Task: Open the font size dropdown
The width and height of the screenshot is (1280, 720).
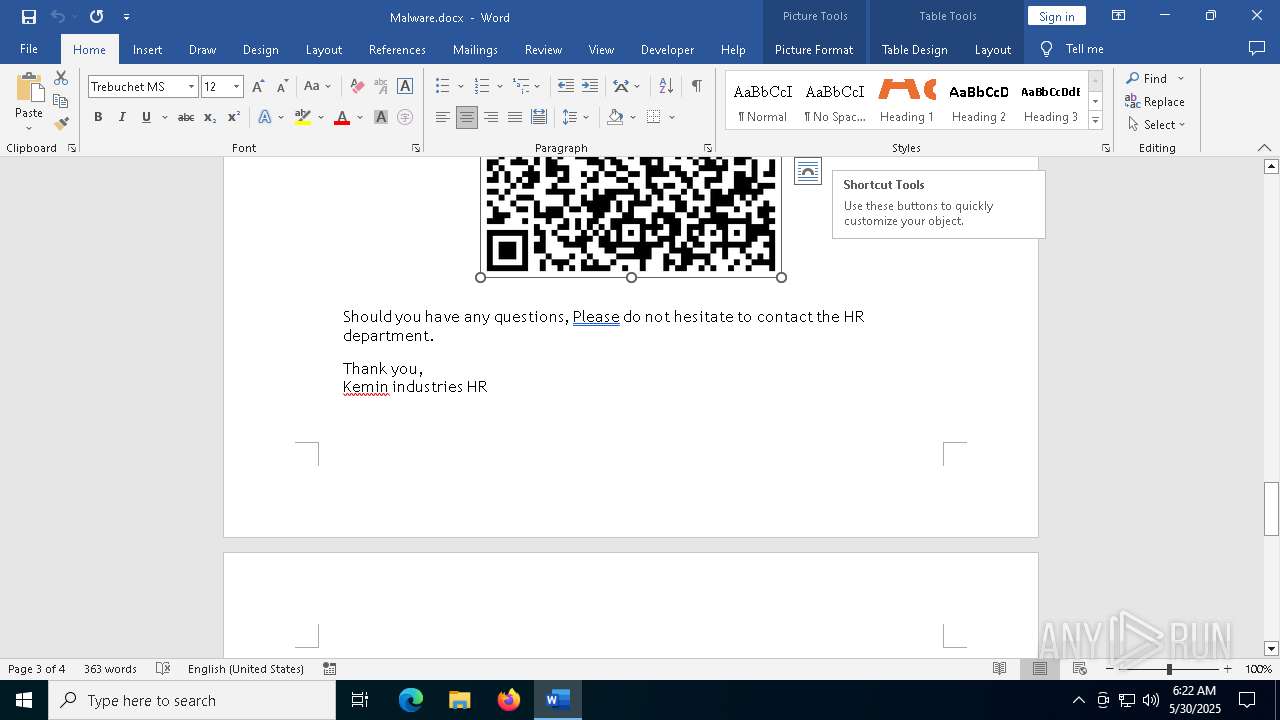Action: coord(237,87)
